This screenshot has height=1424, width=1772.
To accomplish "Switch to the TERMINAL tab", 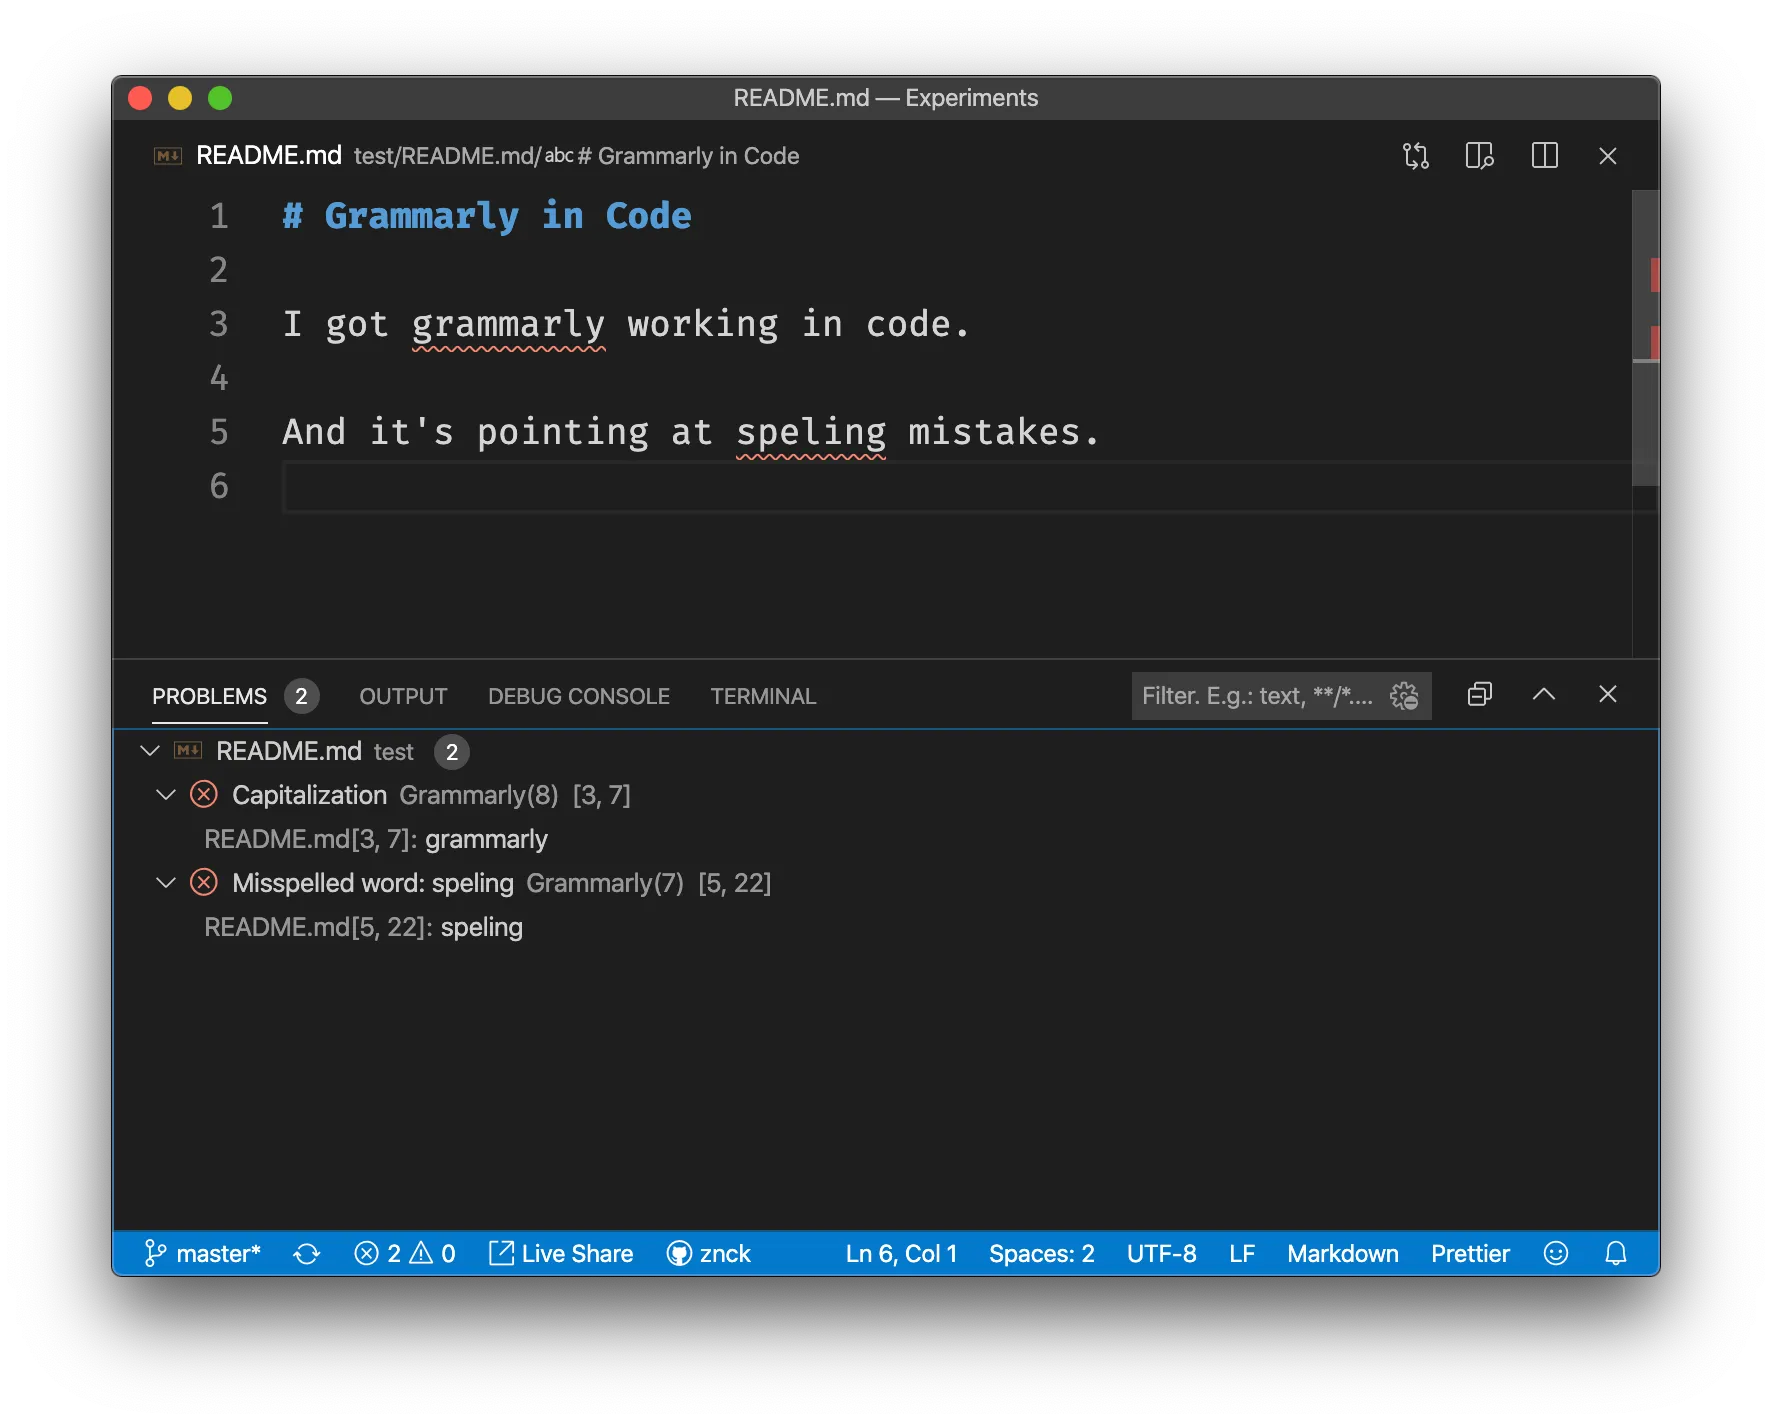I will 763,696.
